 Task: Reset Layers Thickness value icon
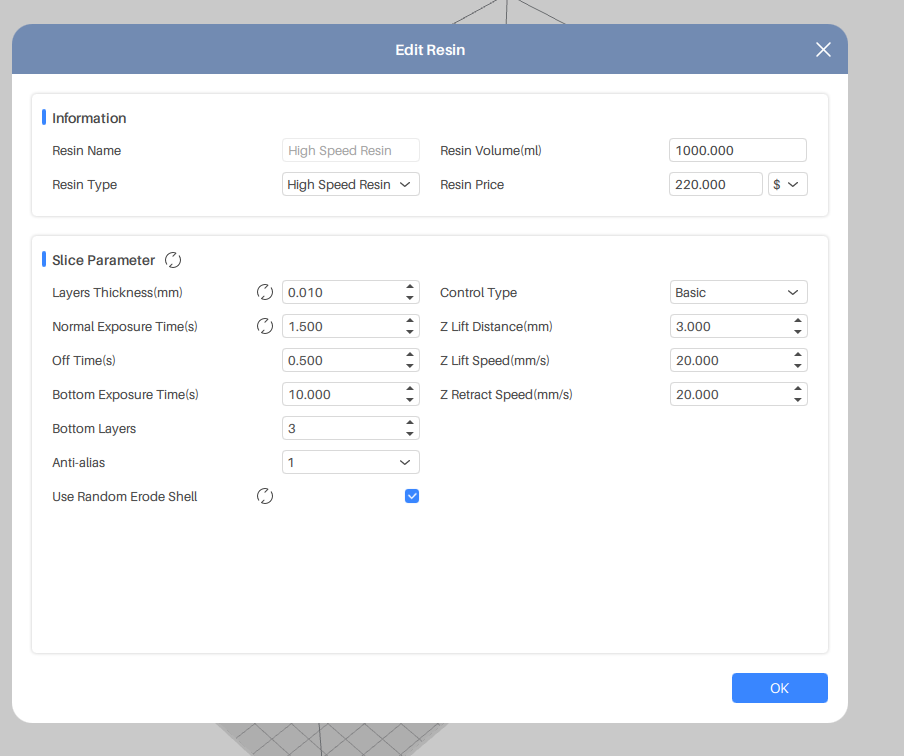tap(265, 292)
